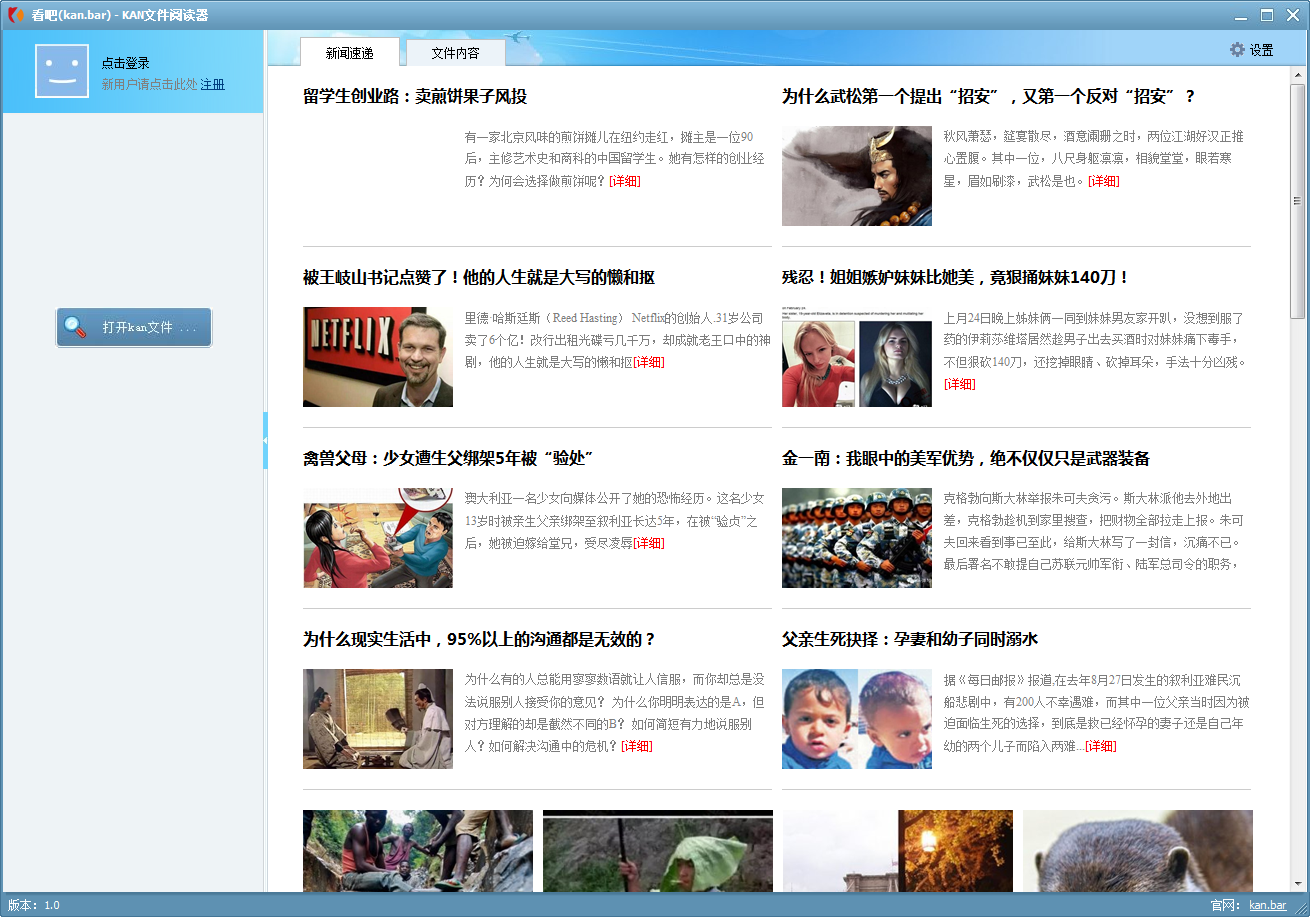Click 详细 link in the 沟通 article

point(636,746)
